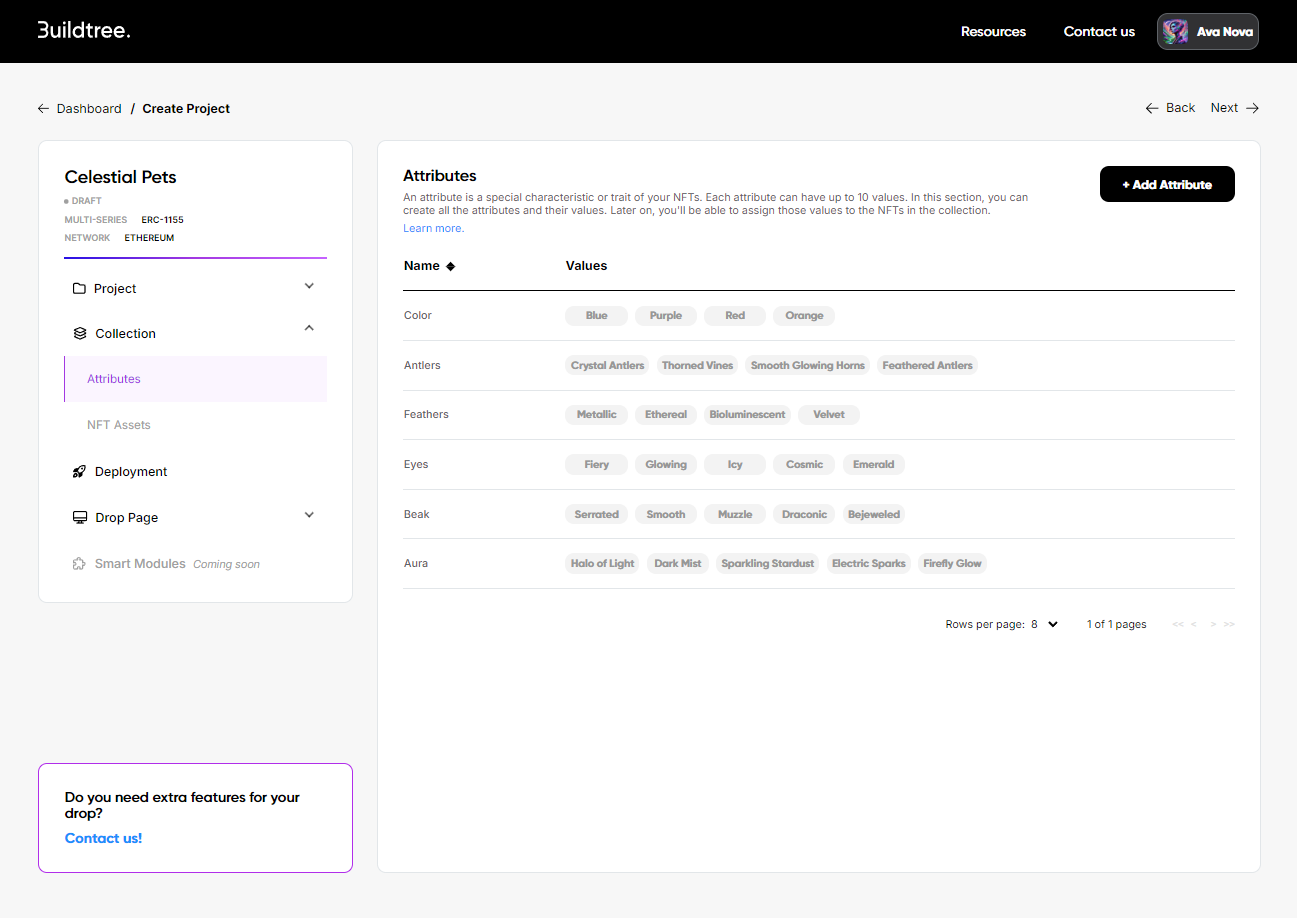The width and height of the screenshot is (1297, 918).
Task: Collapse the Collection section chevron
Action: (309, 328)
